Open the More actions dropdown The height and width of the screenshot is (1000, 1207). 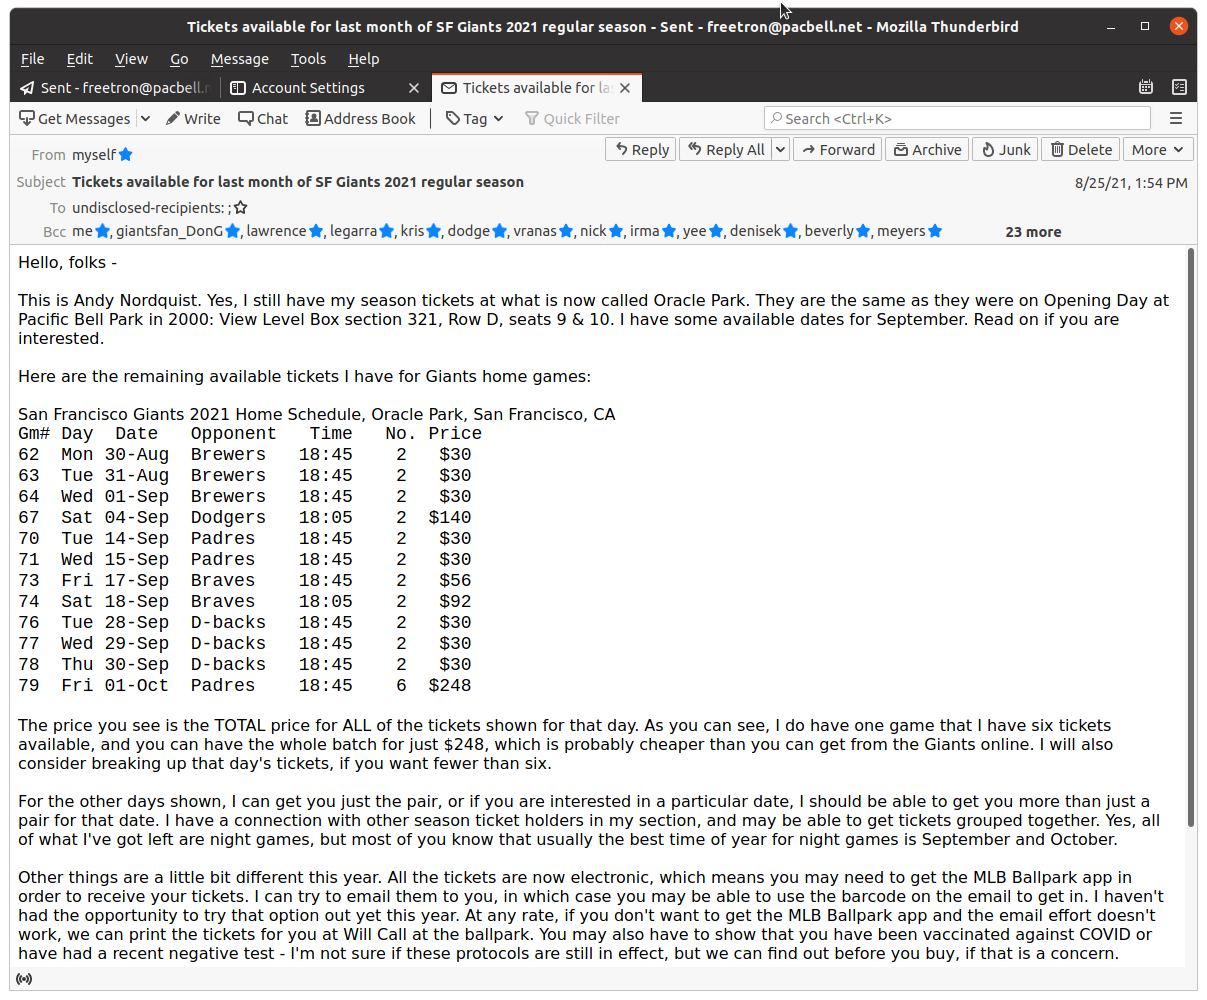(1158, 150)
